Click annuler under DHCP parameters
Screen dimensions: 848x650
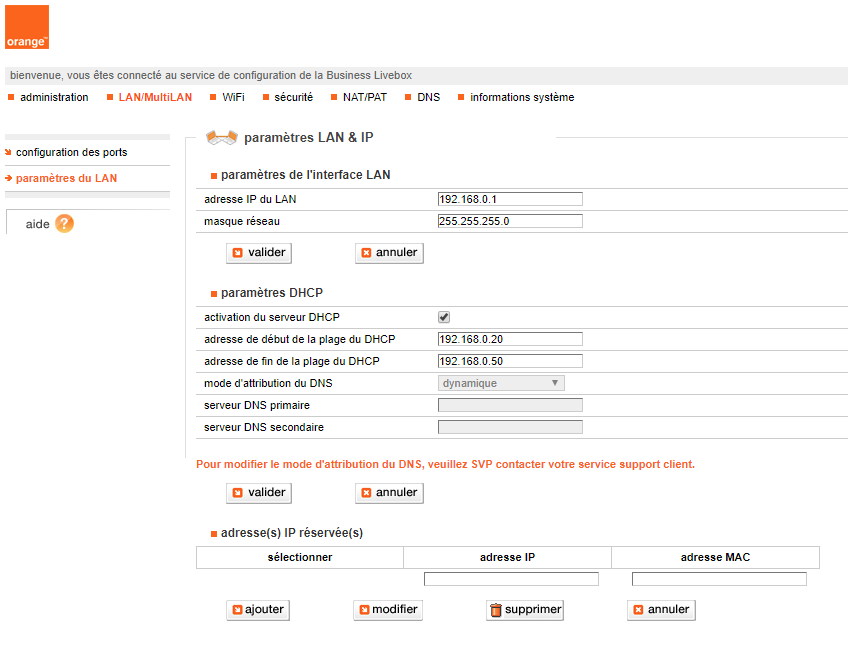coord(389,493)
